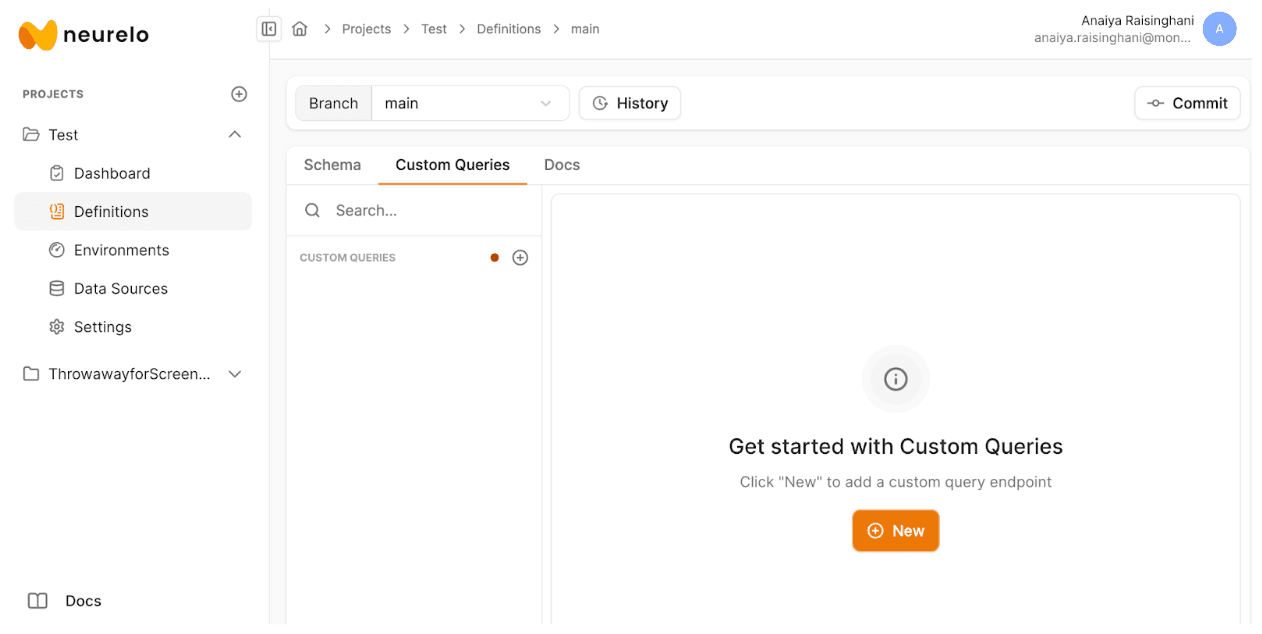Click the sidebar collapse toggle icon

pyautogui.click(x=269, y=29)
